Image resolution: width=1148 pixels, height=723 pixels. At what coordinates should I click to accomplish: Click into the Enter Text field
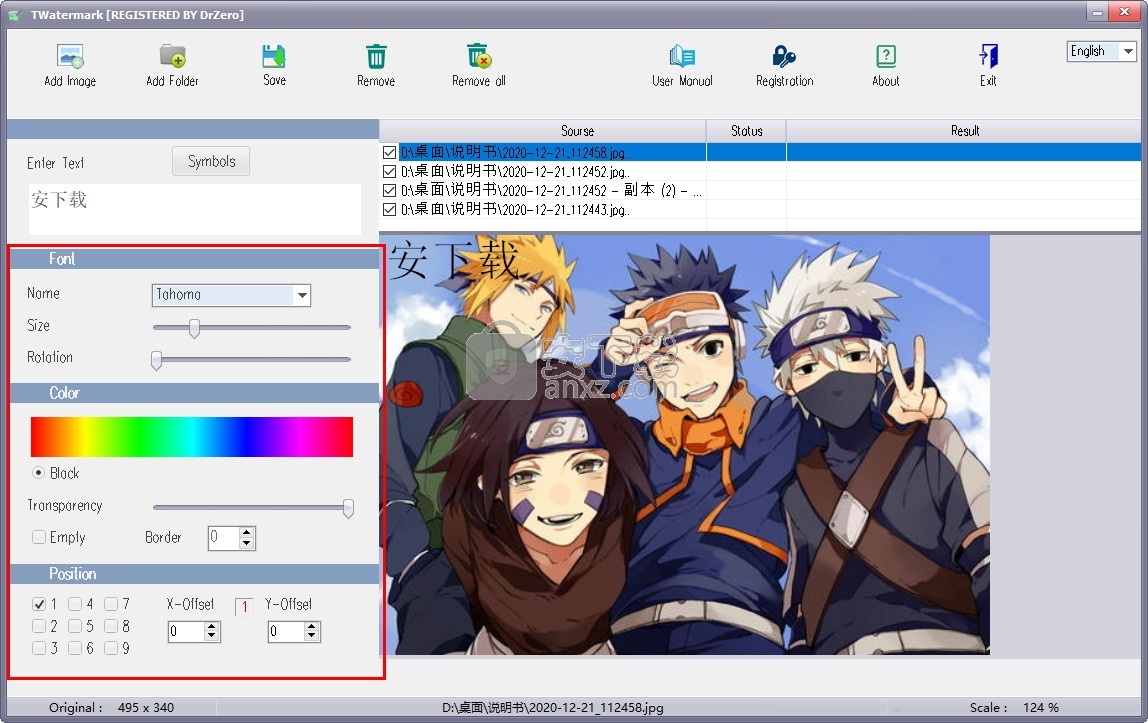[x=195, y=209]
